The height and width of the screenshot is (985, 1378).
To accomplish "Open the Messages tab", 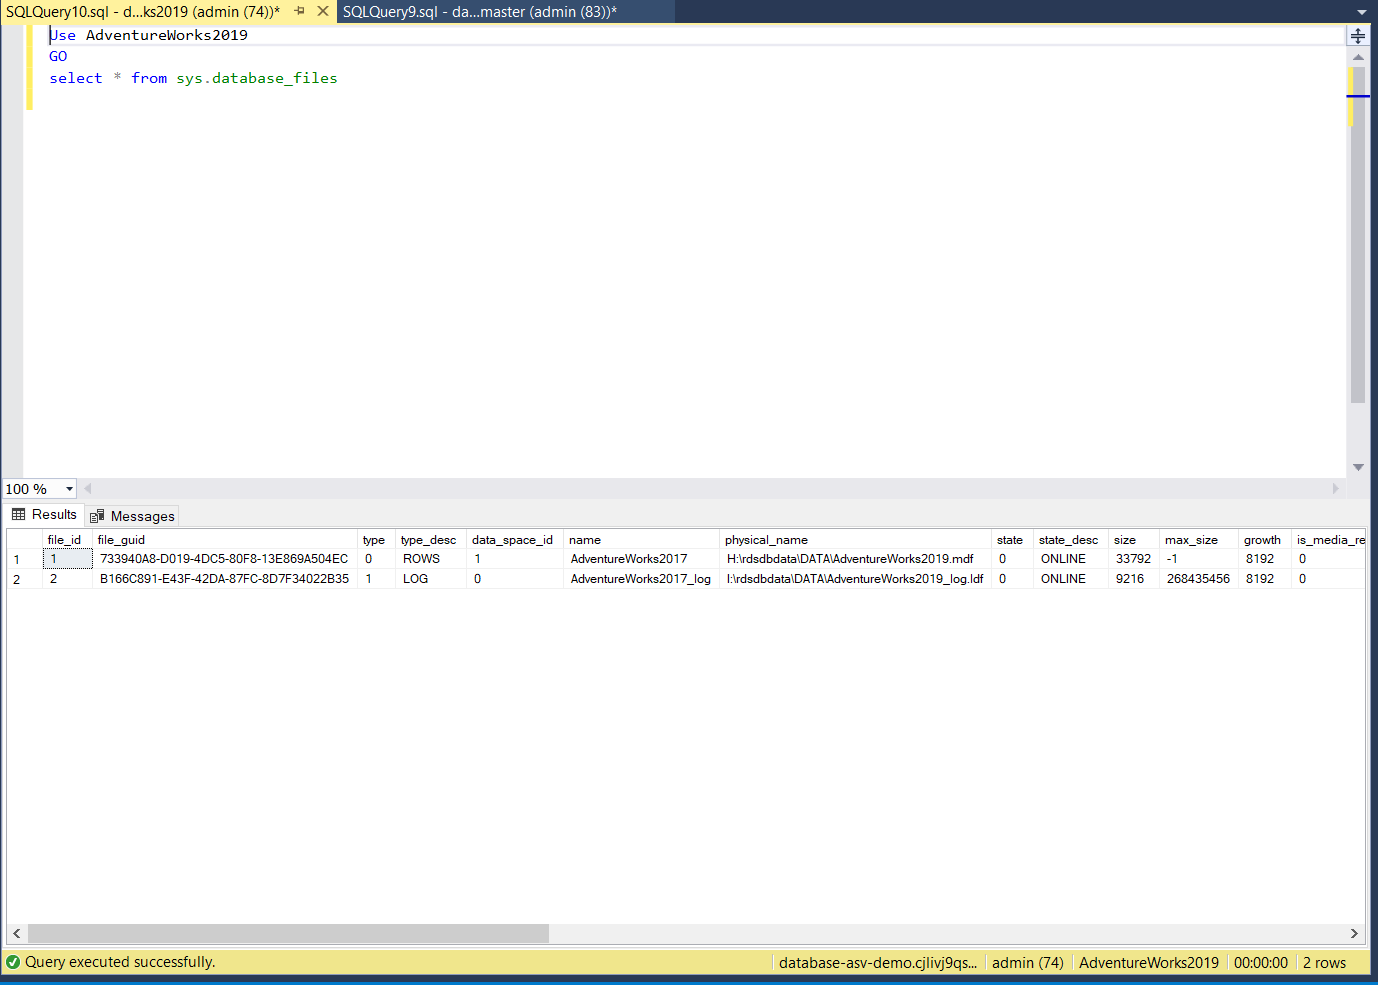I will [x=132, y=516].
